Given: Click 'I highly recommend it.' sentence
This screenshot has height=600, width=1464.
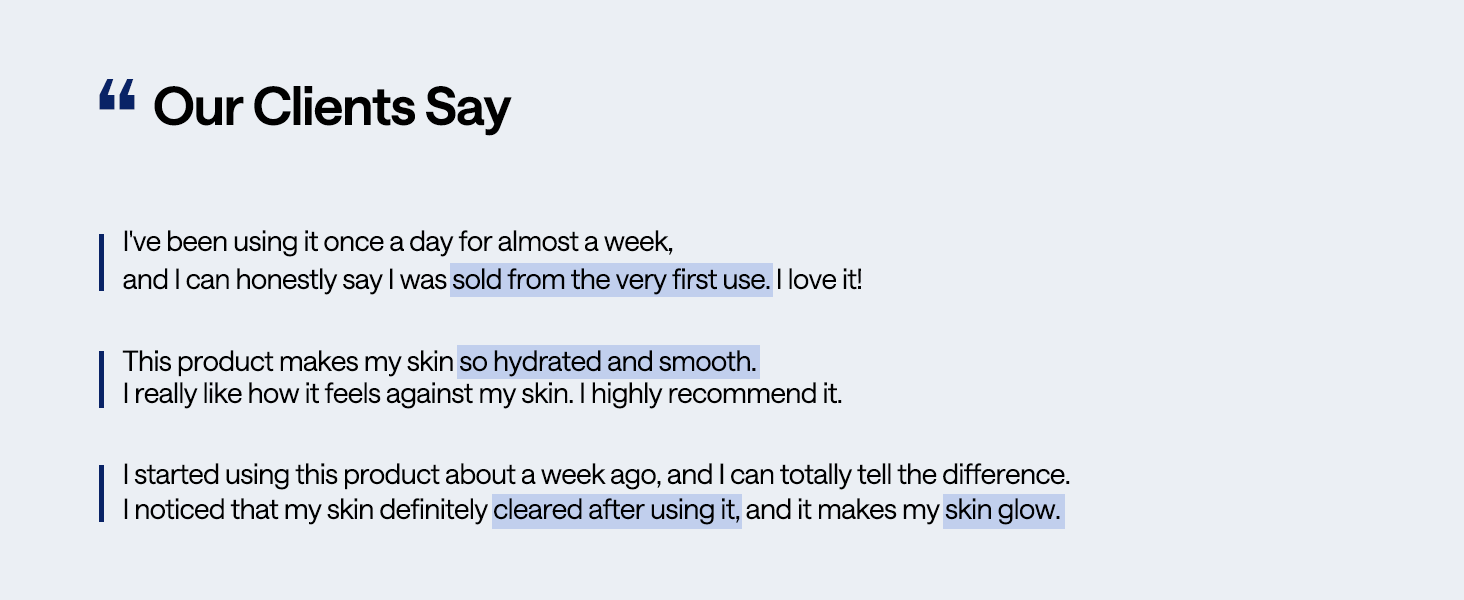Looking at the screenshot, I should (x=717, y=394).
